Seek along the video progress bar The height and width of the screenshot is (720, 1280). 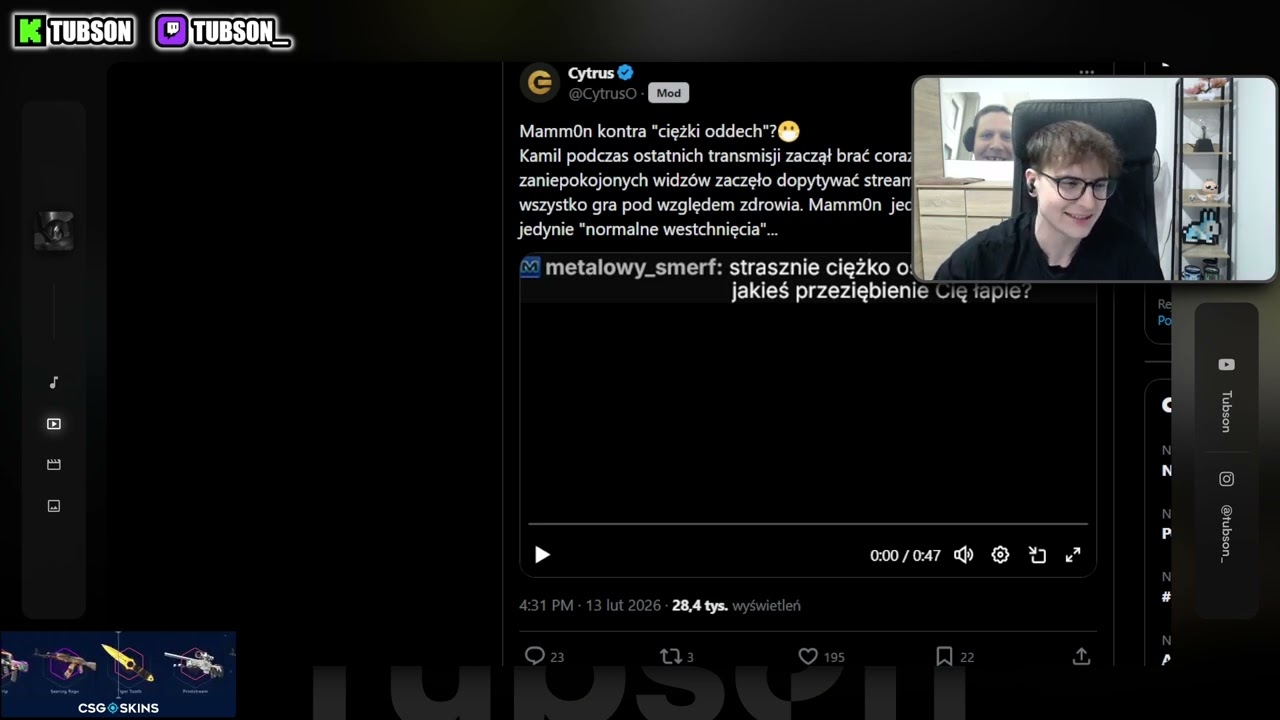(x=808, y=524)
